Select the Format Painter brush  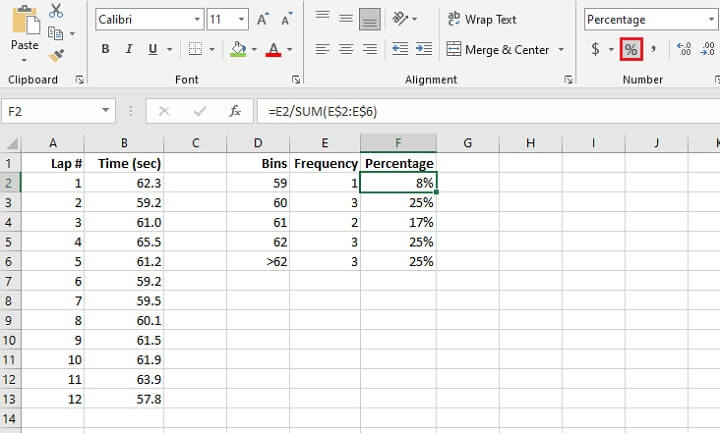(56, 56)
